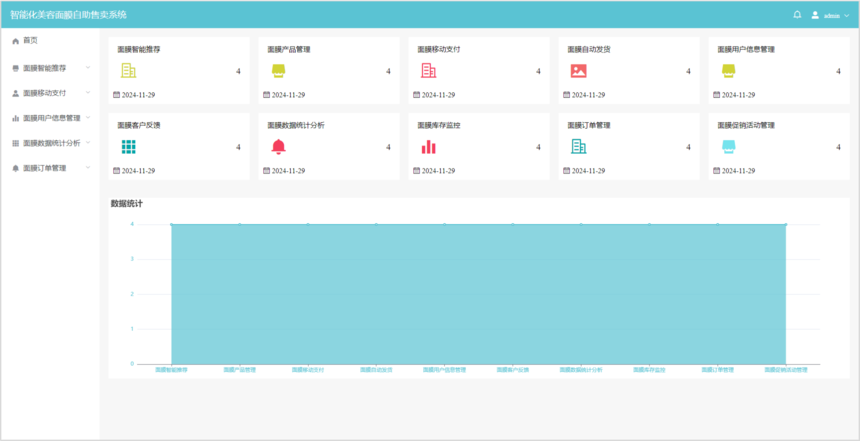
Task: Click the chart data point above 面膜智能推荐
Action: (x=172, y=224)
